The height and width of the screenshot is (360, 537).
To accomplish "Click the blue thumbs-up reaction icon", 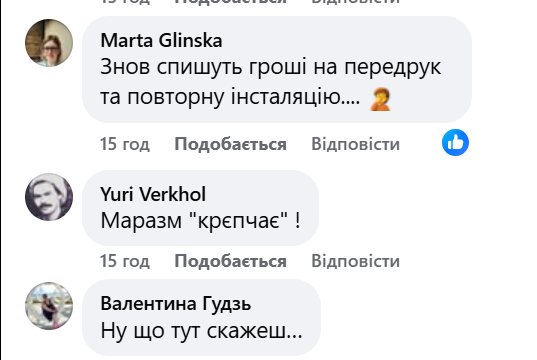I will click(x=455, y=142).
